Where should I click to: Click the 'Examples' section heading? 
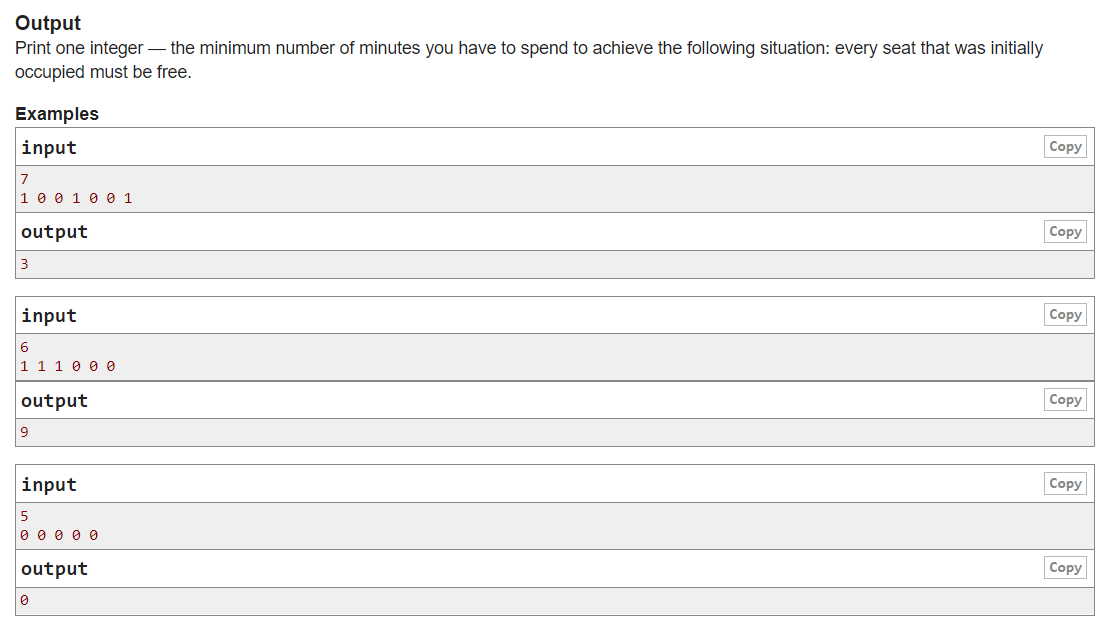(x=57, y=114)
